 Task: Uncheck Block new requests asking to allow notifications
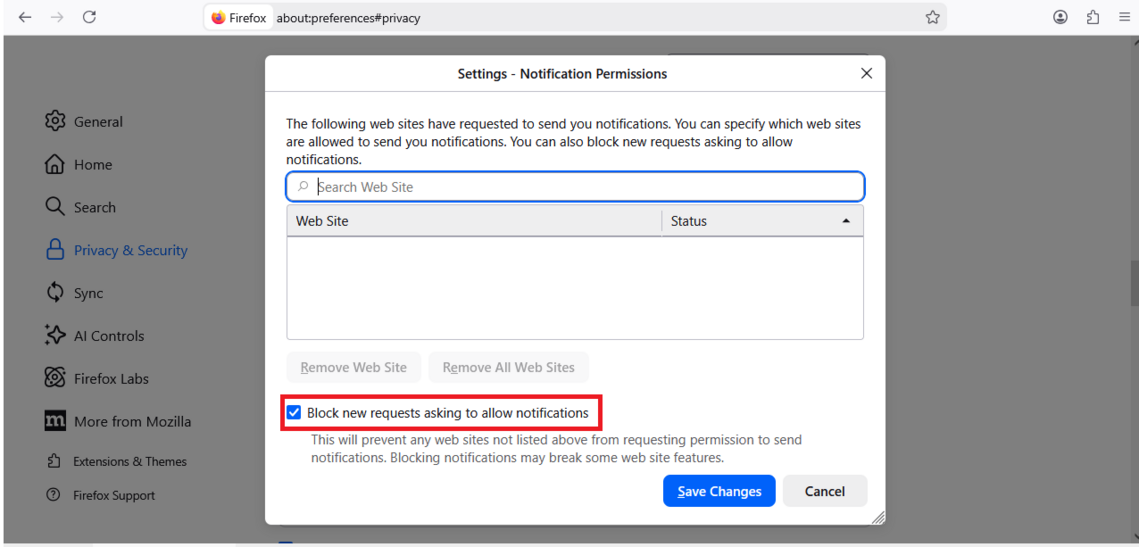point(294,413)
